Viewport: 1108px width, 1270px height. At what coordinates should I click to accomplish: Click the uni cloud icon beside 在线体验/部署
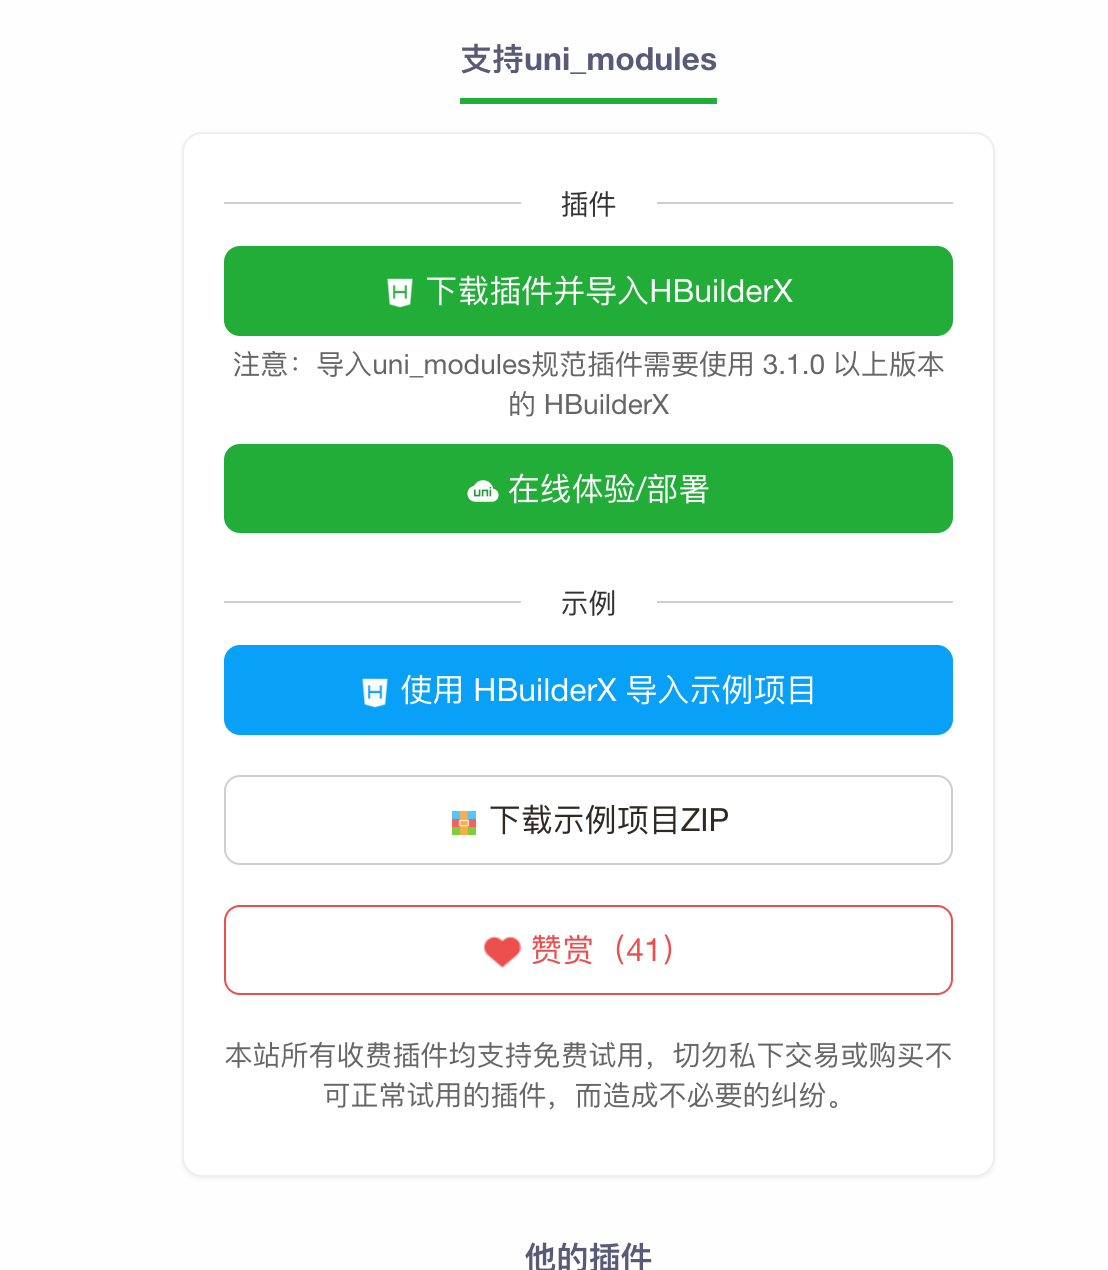pyautogui.click(x=483, y=491)
